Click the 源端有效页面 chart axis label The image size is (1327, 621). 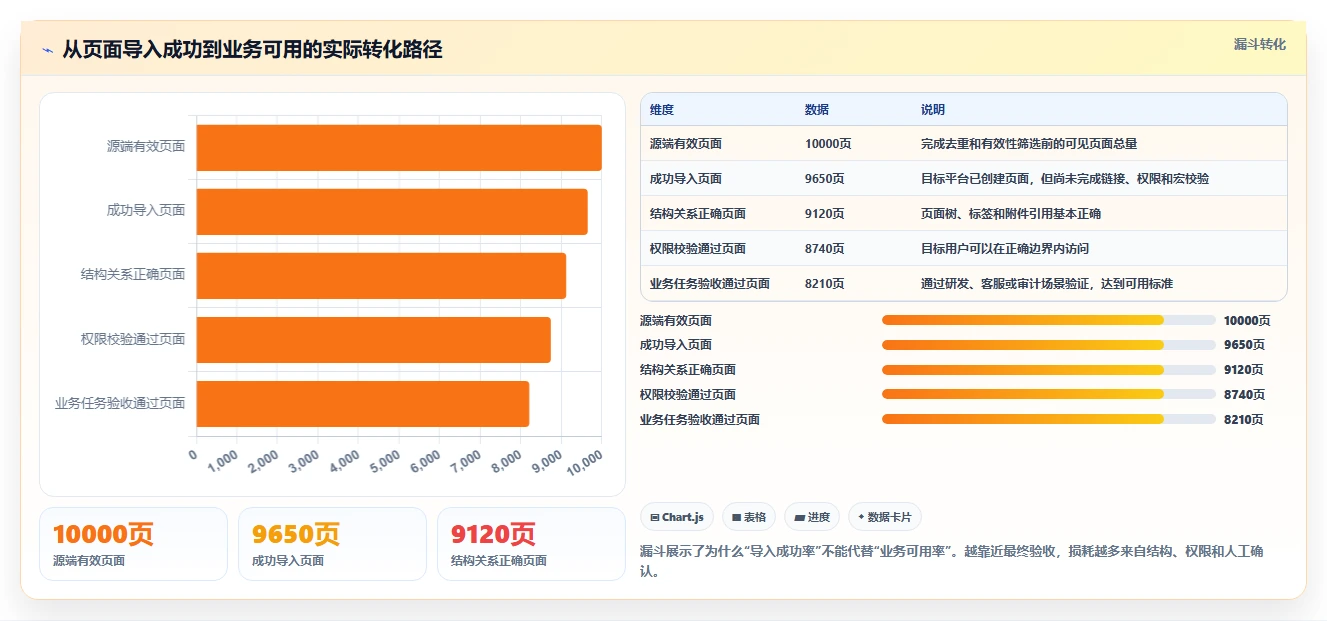146,146
